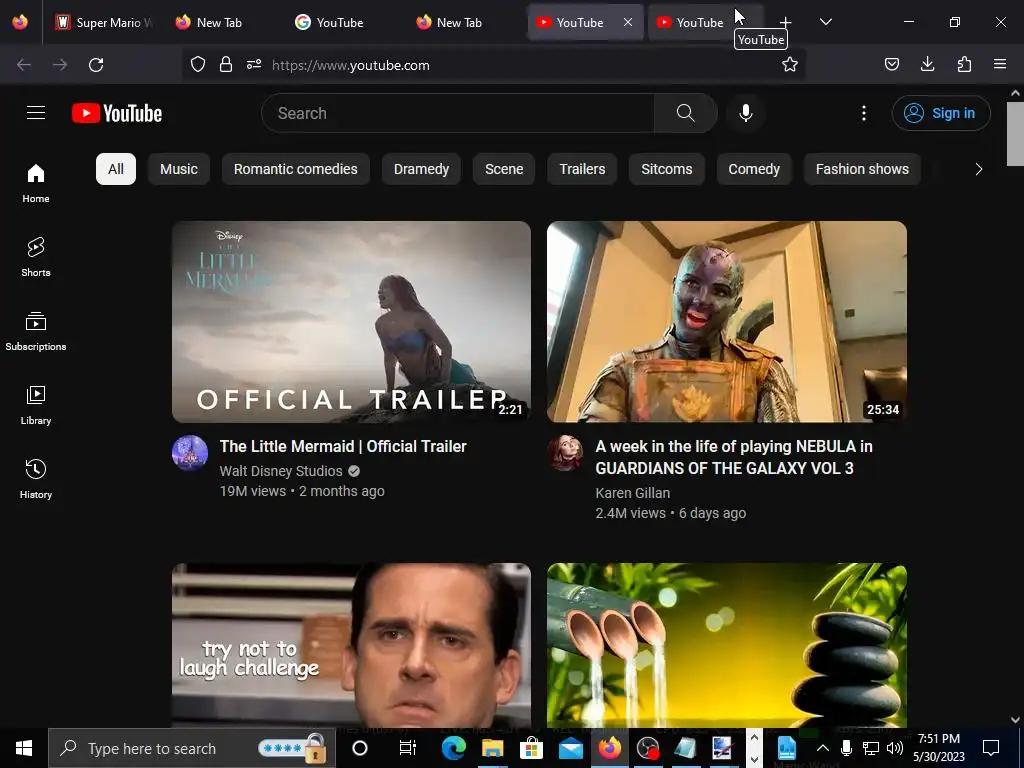Filter by Fashion shows chip
The width and height of the screenshot is (1024, 768).
coord(862,169)
